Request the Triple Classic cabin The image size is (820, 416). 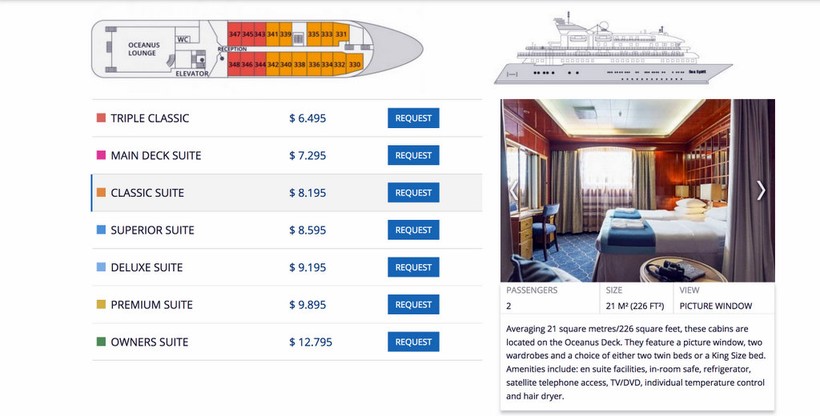[x=413, y=118]
